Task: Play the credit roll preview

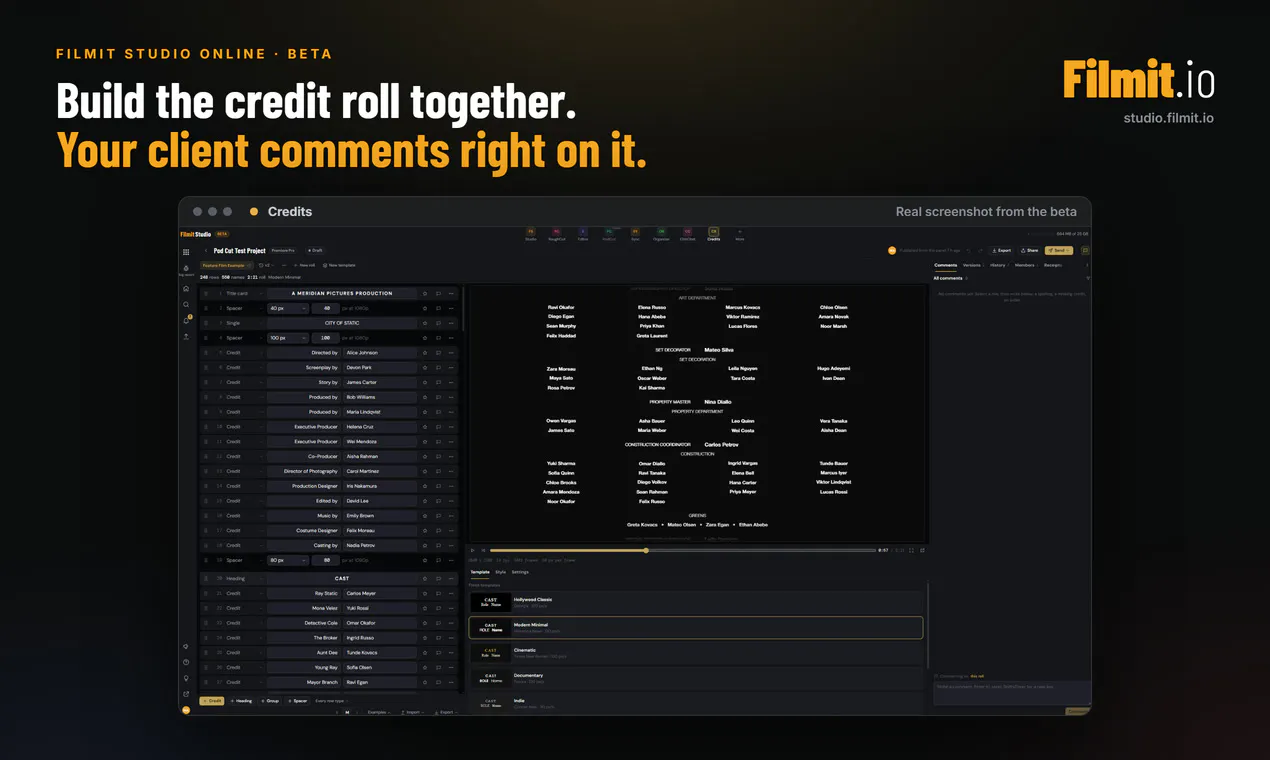Action: [x=473, y=550]
